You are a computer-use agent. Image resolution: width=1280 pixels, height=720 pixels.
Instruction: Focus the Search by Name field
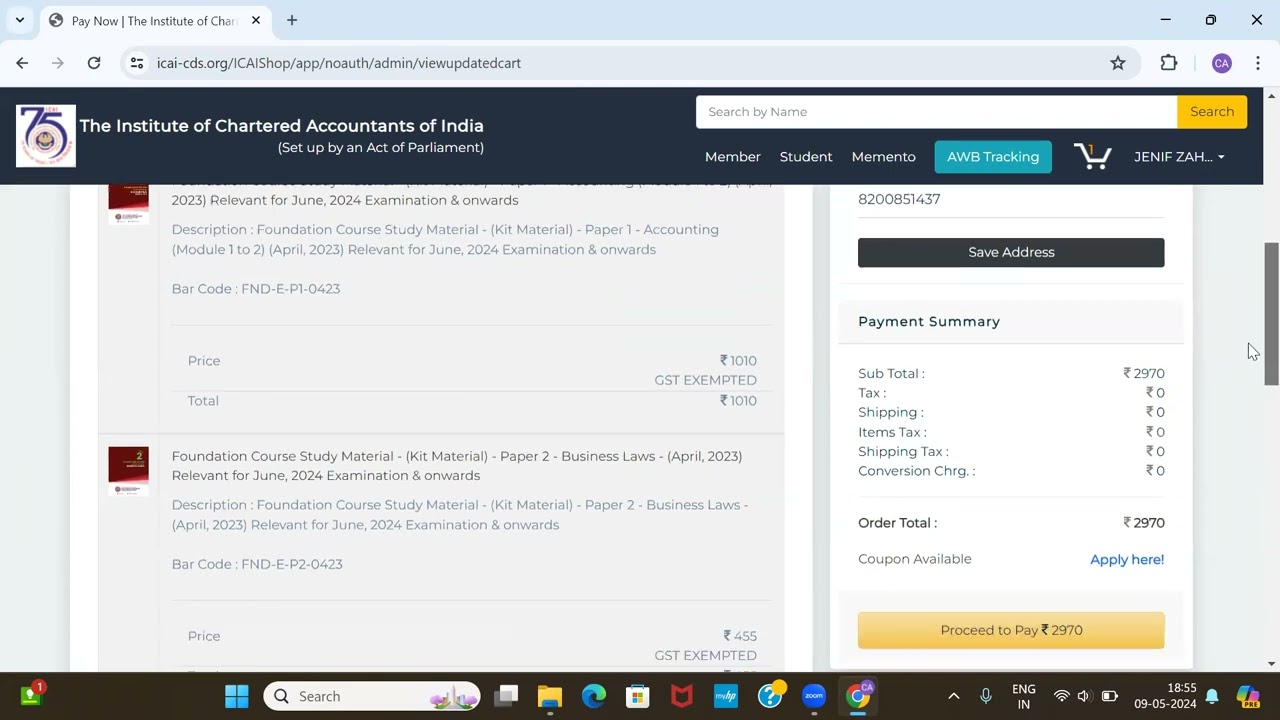(936, 112)
